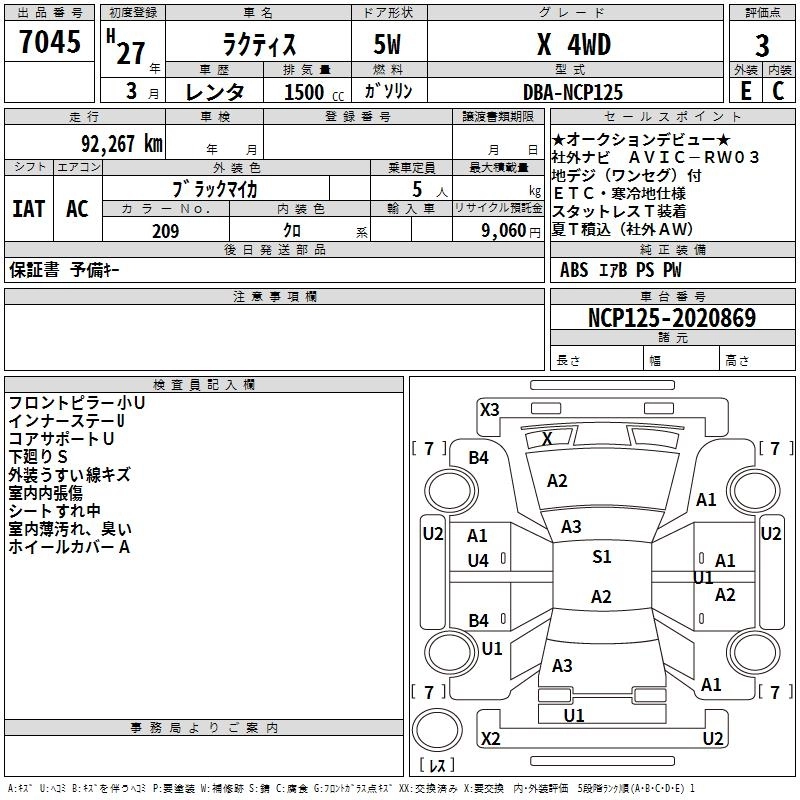This screenshot has height=800, width=800.
Task: Click the lot number 7045
Action: click(x=50, y=43)
